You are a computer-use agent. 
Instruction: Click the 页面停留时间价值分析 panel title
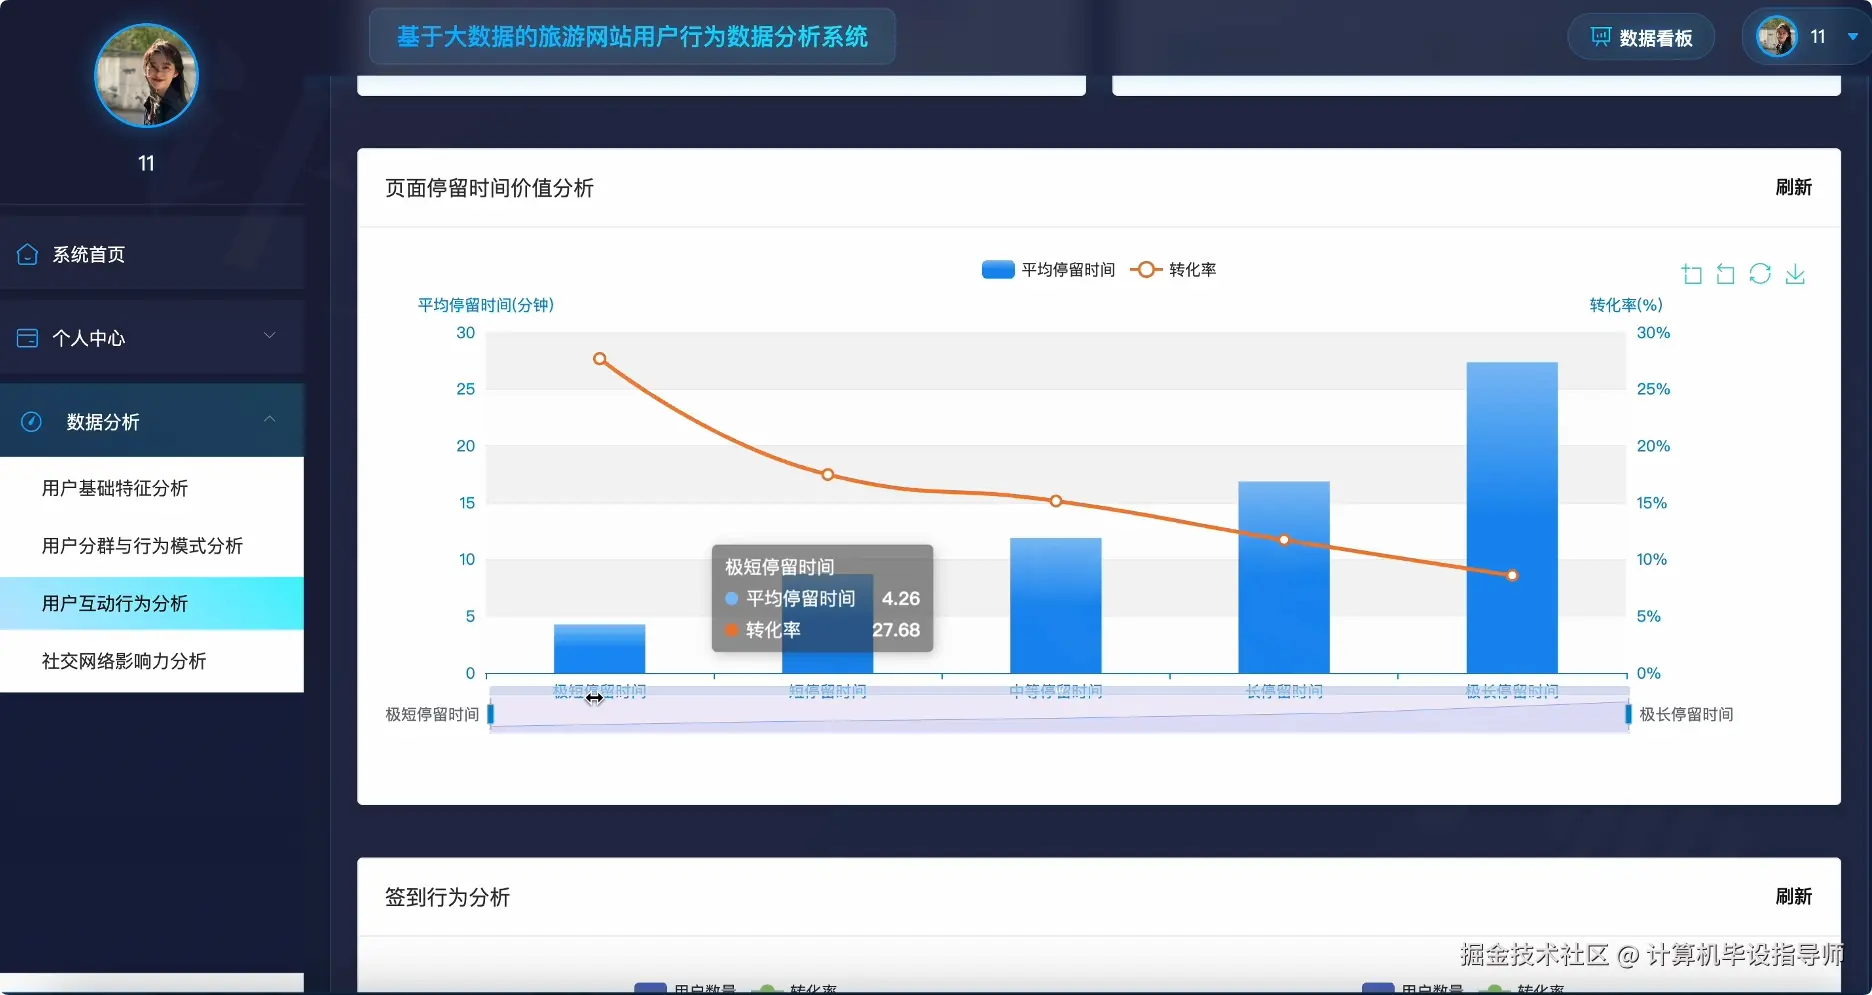(x=489, y=188)
